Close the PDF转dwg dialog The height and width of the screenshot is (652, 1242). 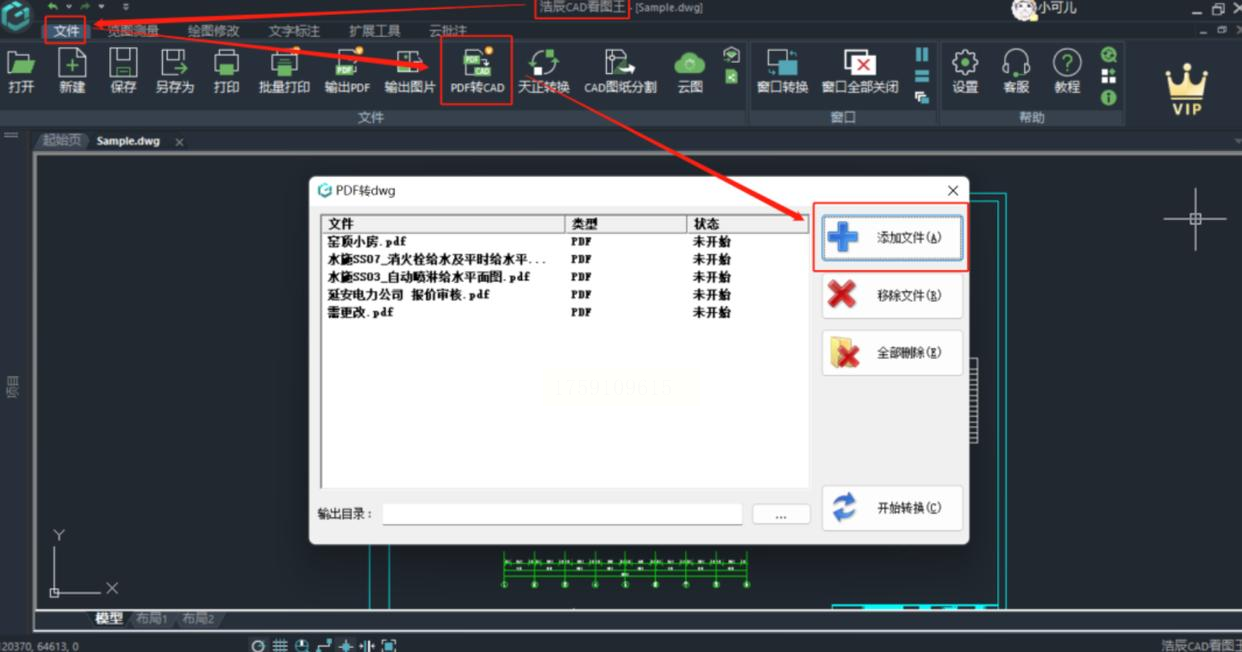[952, 190]
